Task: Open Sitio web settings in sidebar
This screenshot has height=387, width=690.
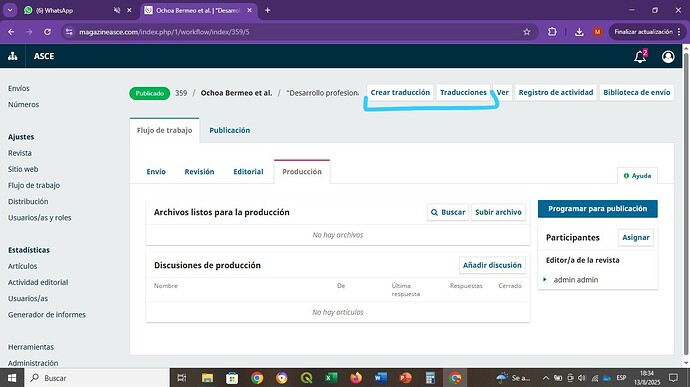Action: [23, 169]
